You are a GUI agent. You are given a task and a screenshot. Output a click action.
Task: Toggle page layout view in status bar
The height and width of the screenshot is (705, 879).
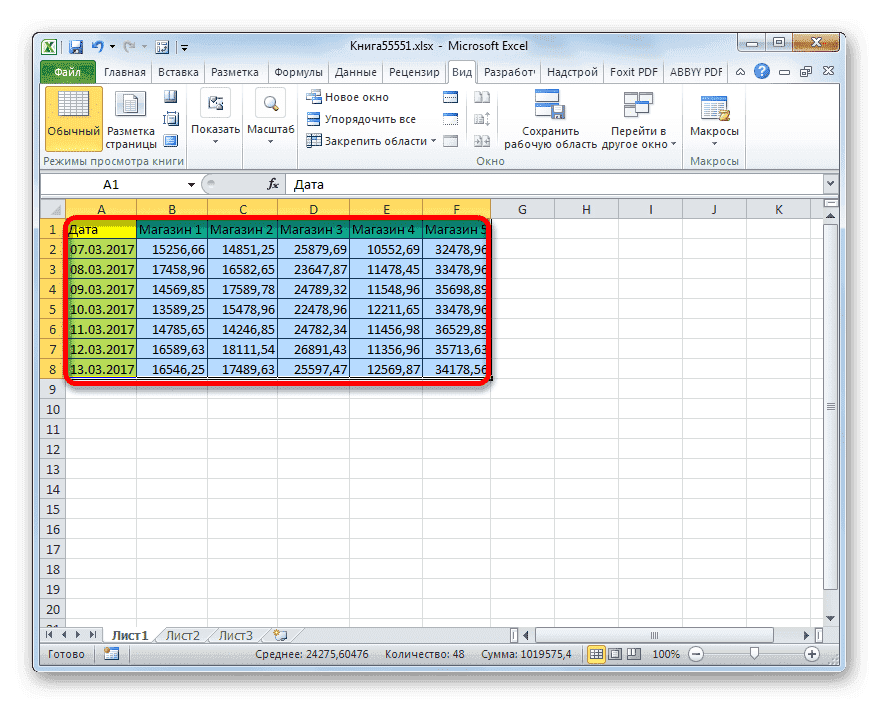615,654
